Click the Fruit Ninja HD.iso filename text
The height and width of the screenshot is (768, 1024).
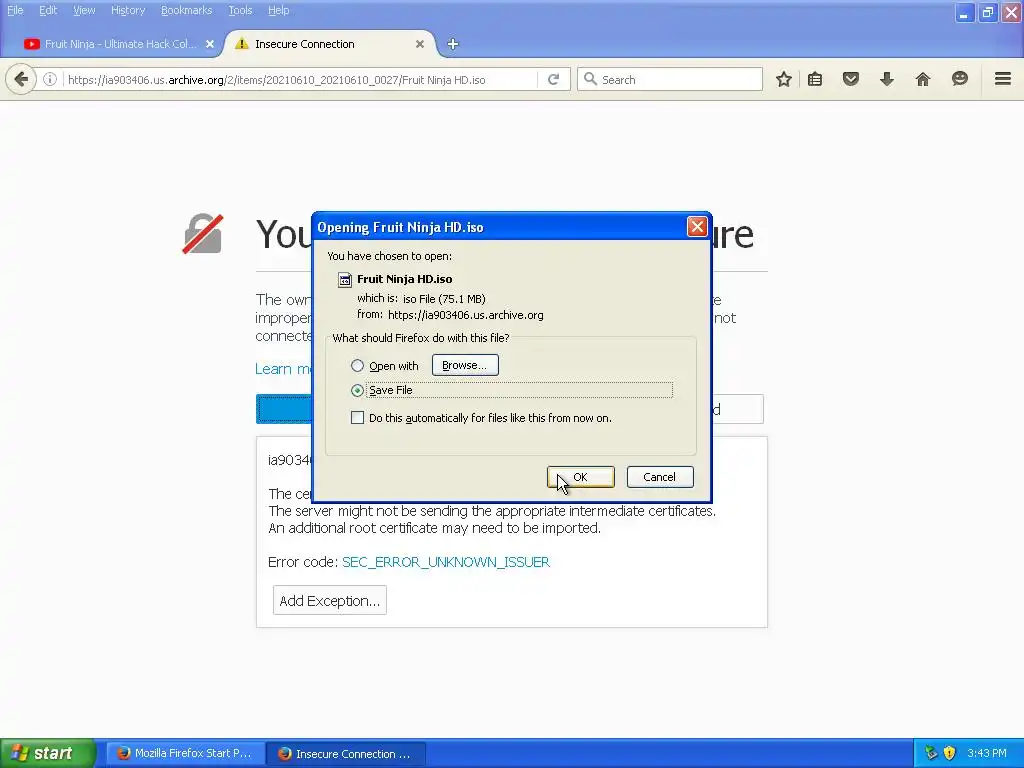coord(405,279)
